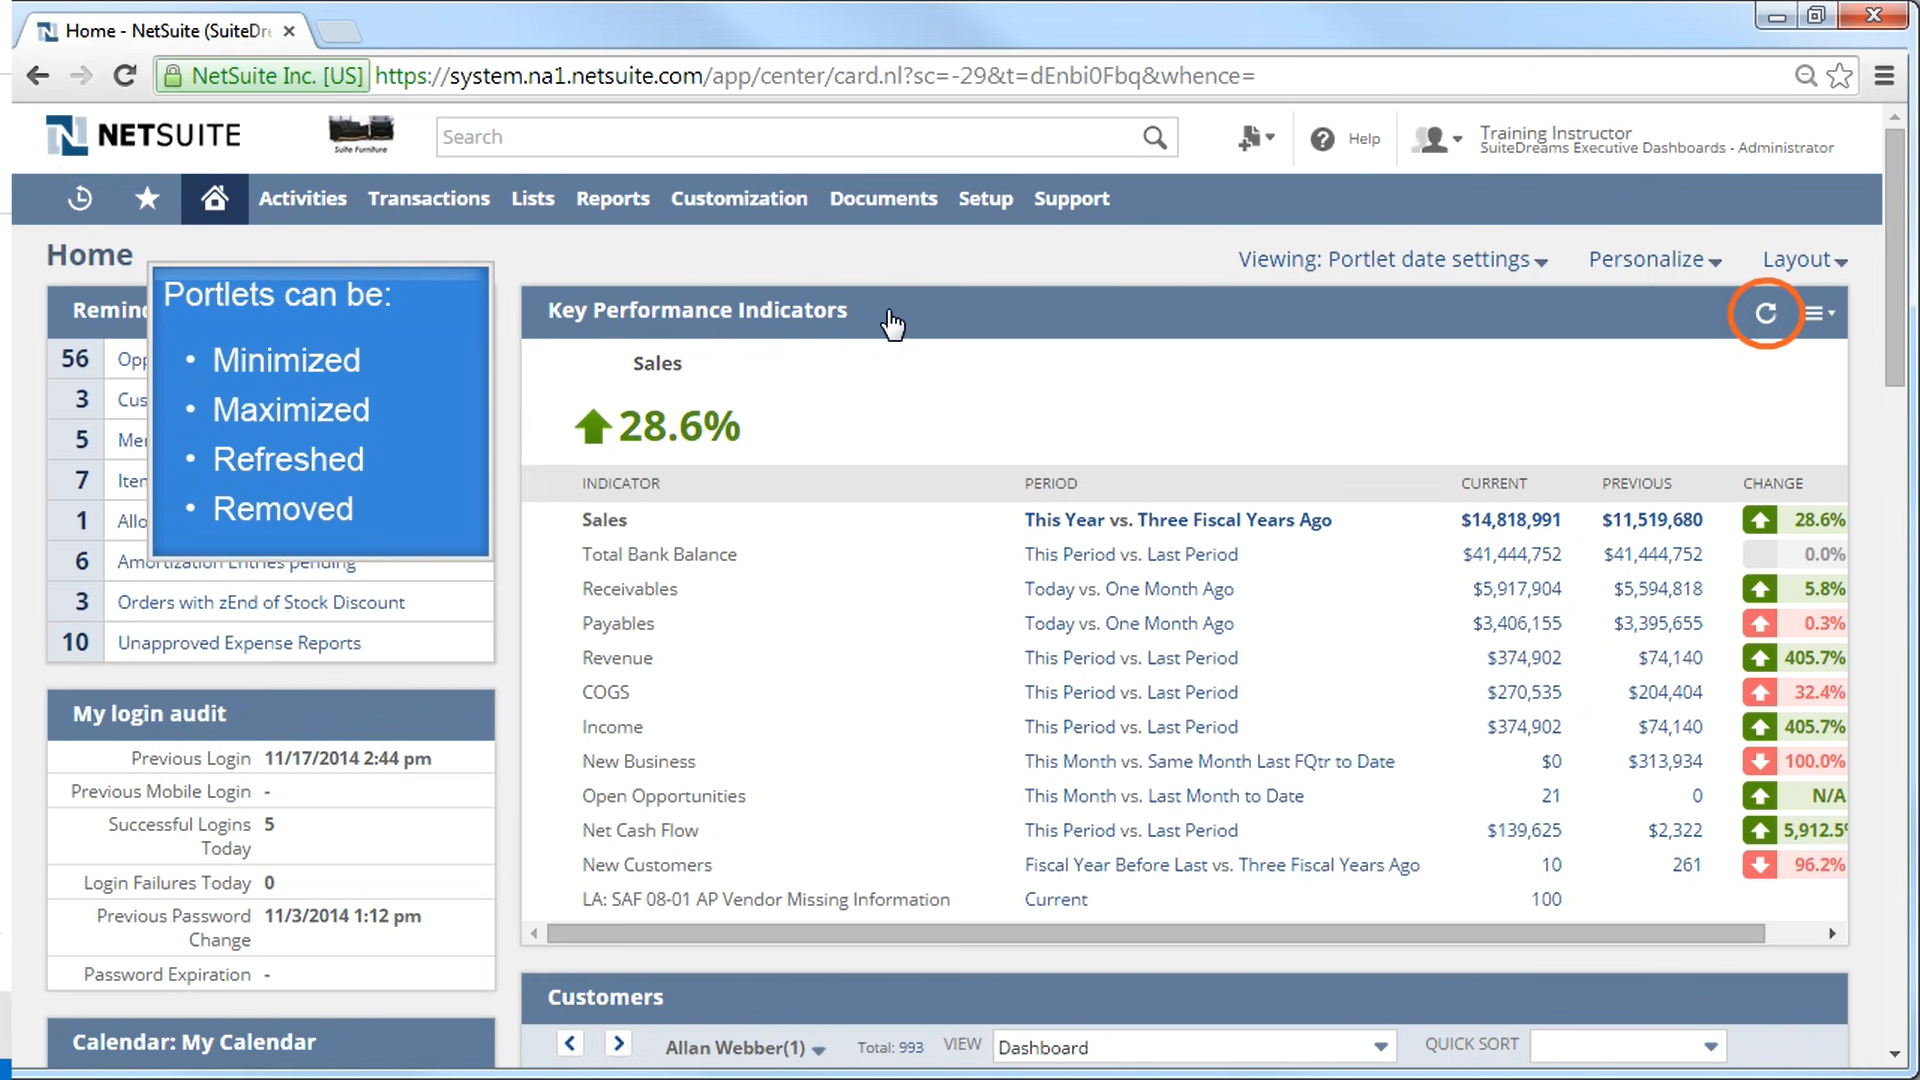
Task: Open the Help question mark icon
Action: [x=1322, y=139]
